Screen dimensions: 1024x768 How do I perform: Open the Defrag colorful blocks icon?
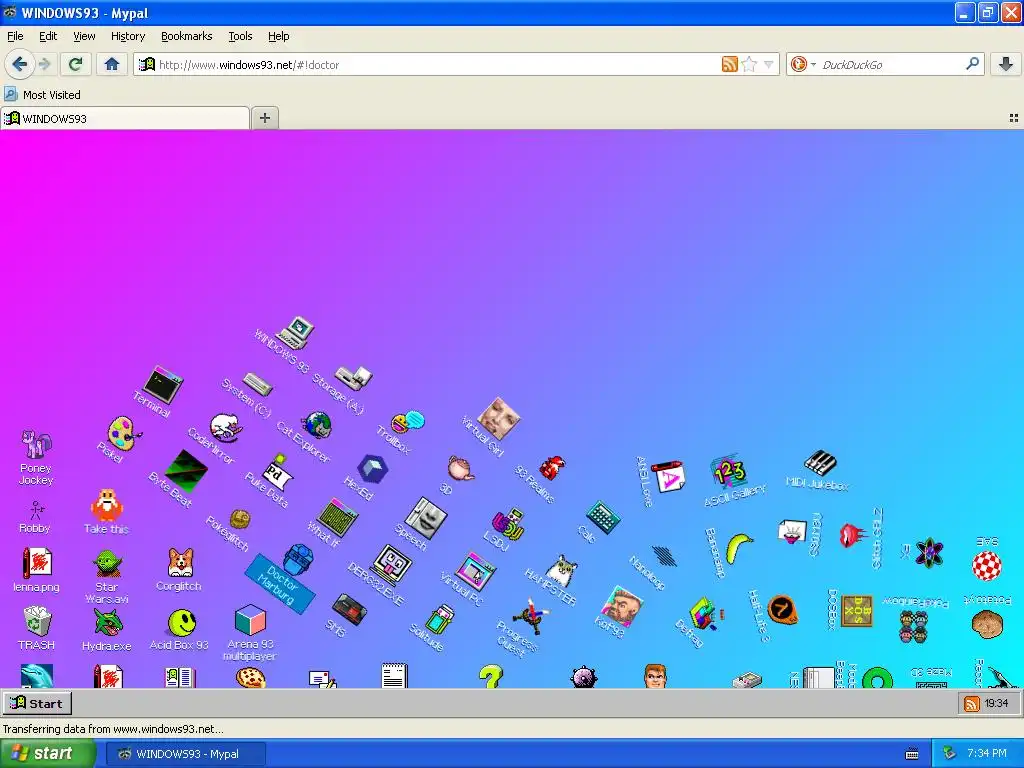705,615
